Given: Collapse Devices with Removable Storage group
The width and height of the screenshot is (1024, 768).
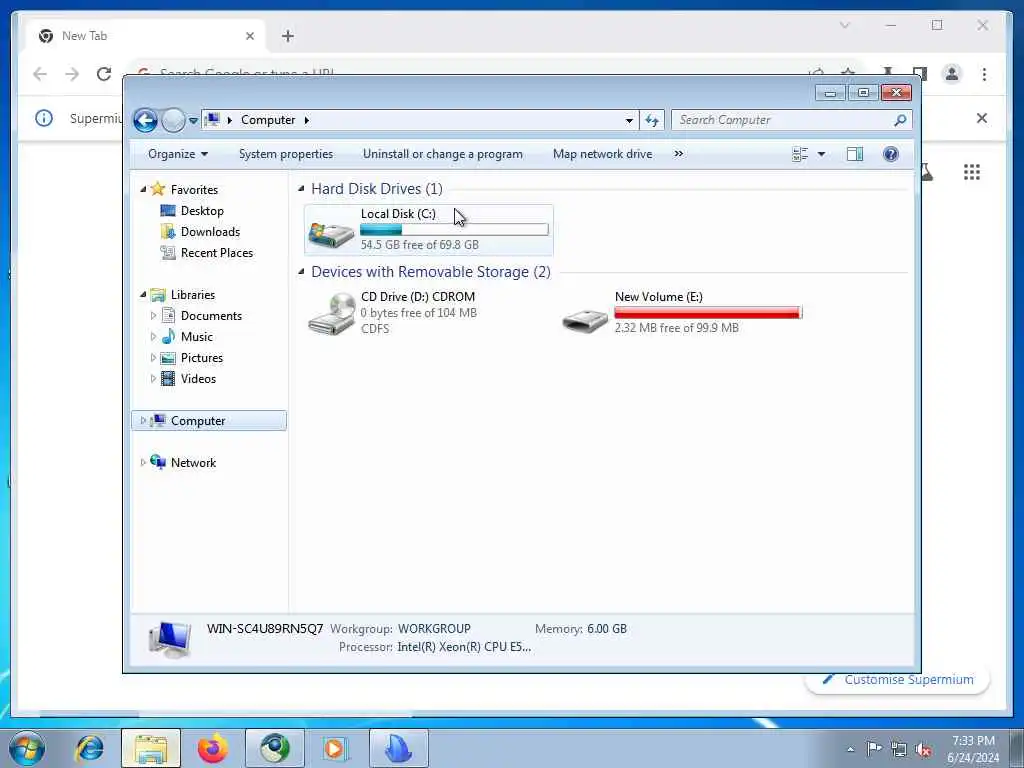Looking at the screenshot, I should [301, 272].
